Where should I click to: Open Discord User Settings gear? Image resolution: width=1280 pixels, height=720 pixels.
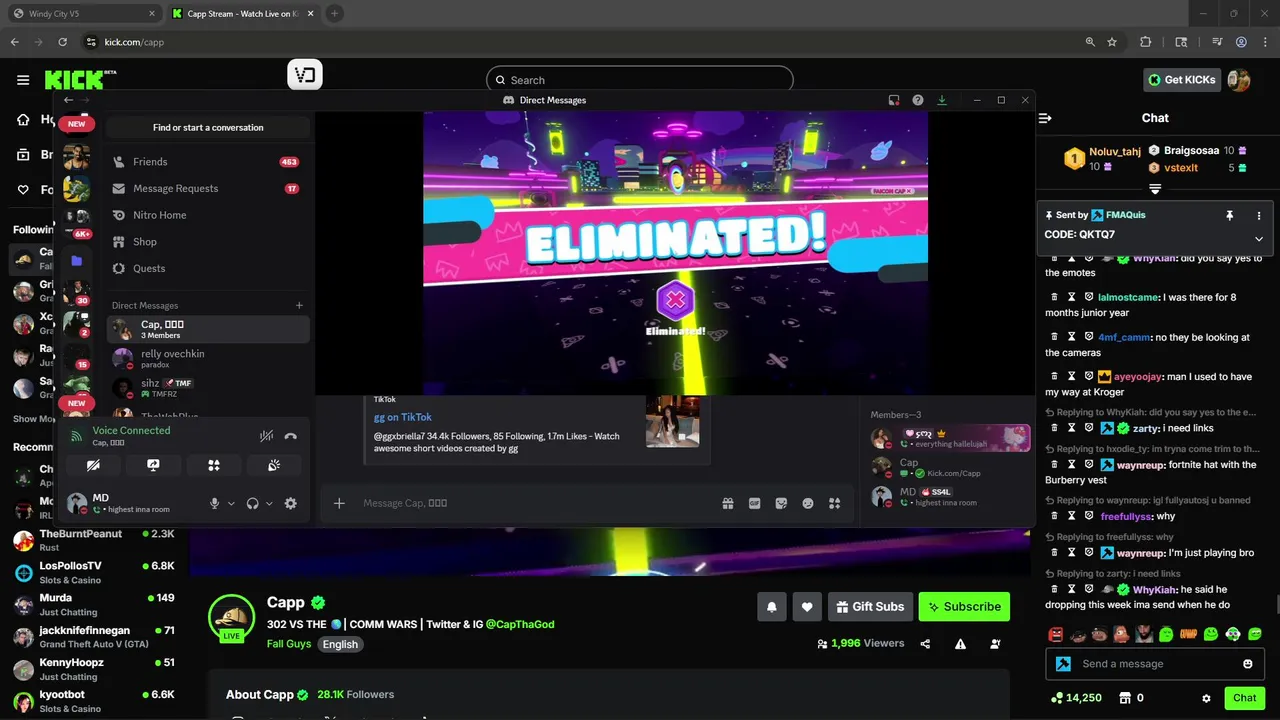(290, 503)
